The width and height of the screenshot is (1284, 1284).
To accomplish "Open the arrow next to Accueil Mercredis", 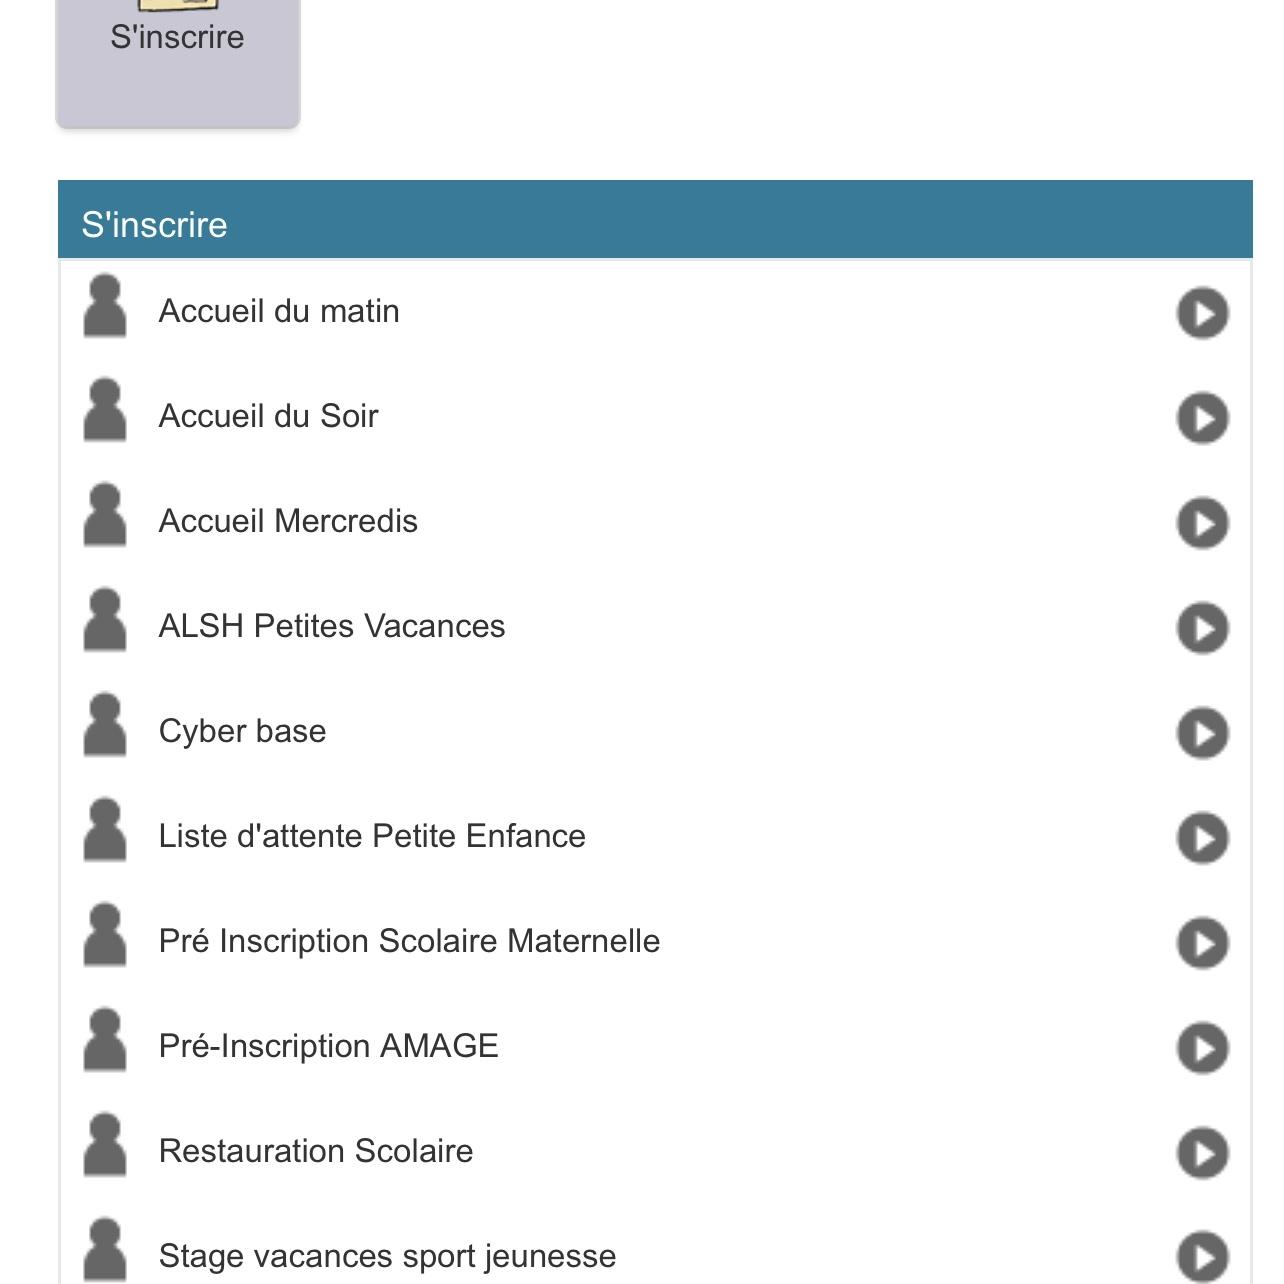I will 1202,523.
